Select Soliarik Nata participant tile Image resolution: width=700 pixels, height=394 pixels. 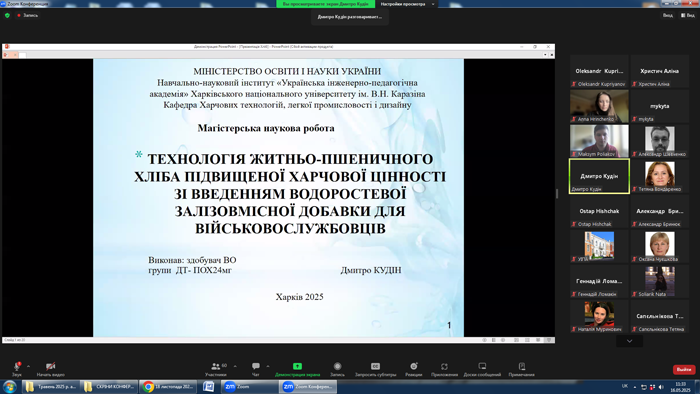point(659,281)
